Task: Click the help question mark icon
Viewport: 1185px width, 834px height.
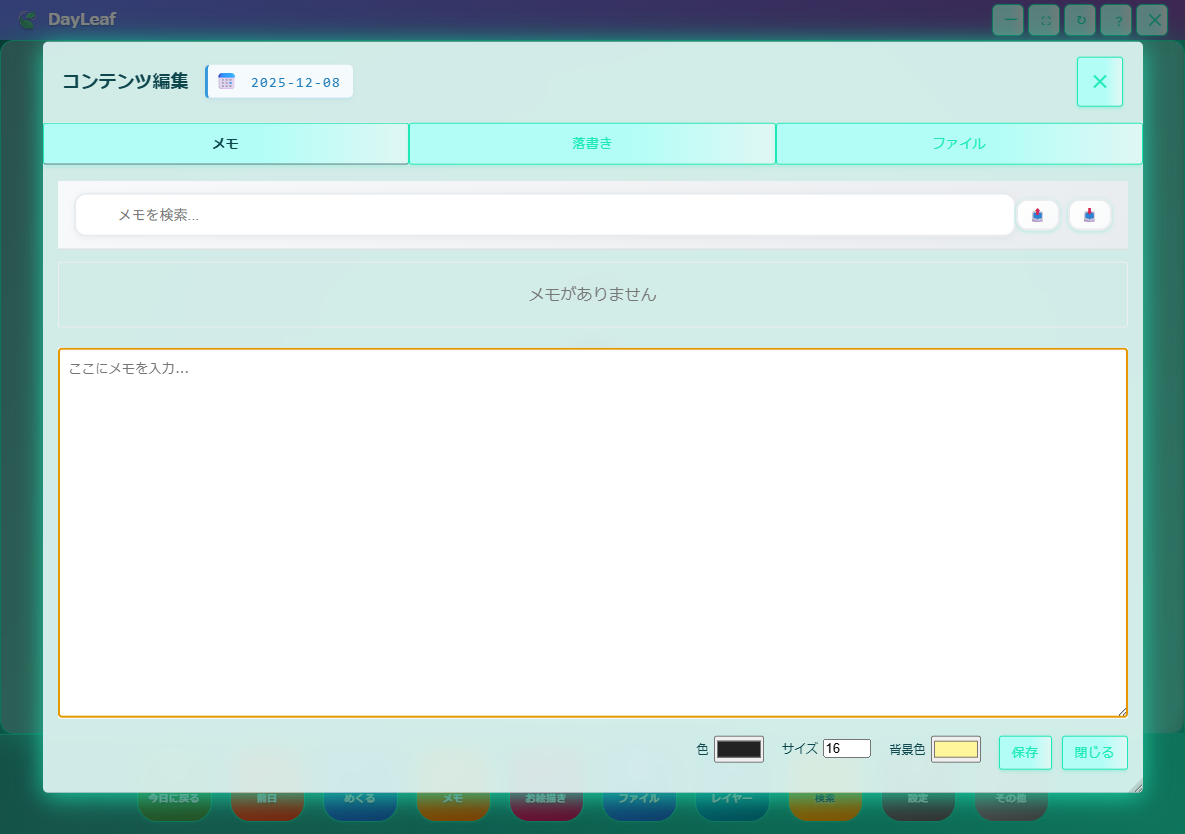Action: 1115,19
